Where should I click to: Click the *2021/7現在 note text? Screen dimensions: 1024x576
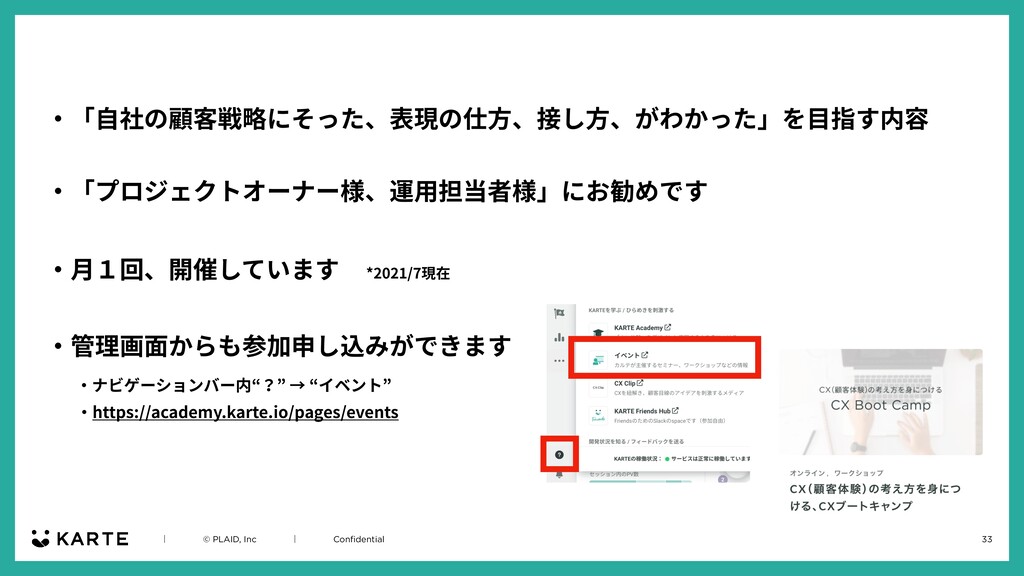tap(408, 273)
